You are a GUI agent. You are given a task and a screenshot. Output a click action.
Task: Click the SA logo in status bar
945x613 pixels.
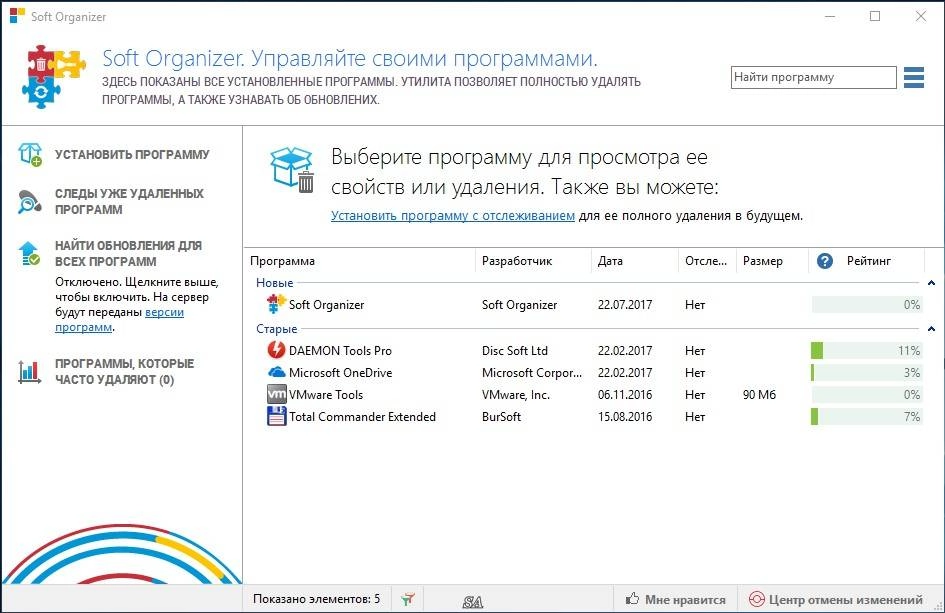tap(472, 601)
